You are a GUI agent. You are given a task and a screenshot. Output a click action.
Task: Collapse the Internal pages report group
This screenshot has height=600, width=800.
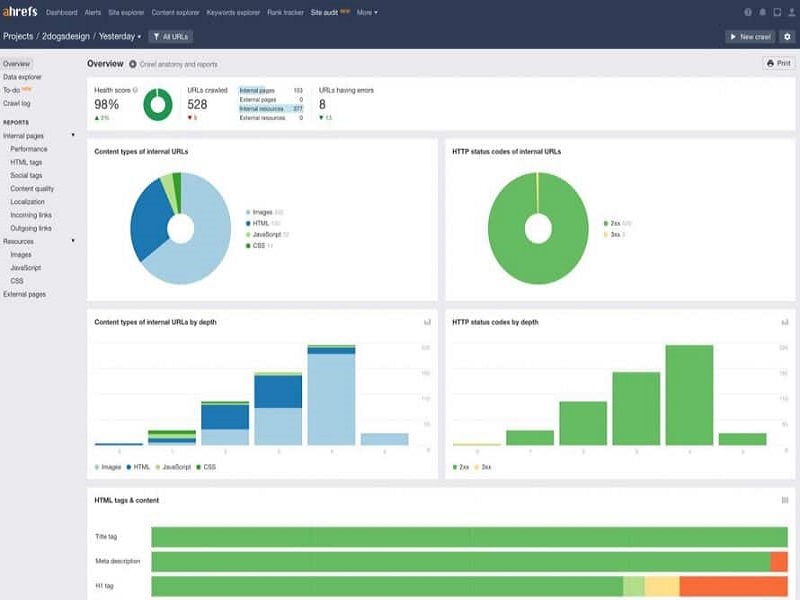pos(73,135)
